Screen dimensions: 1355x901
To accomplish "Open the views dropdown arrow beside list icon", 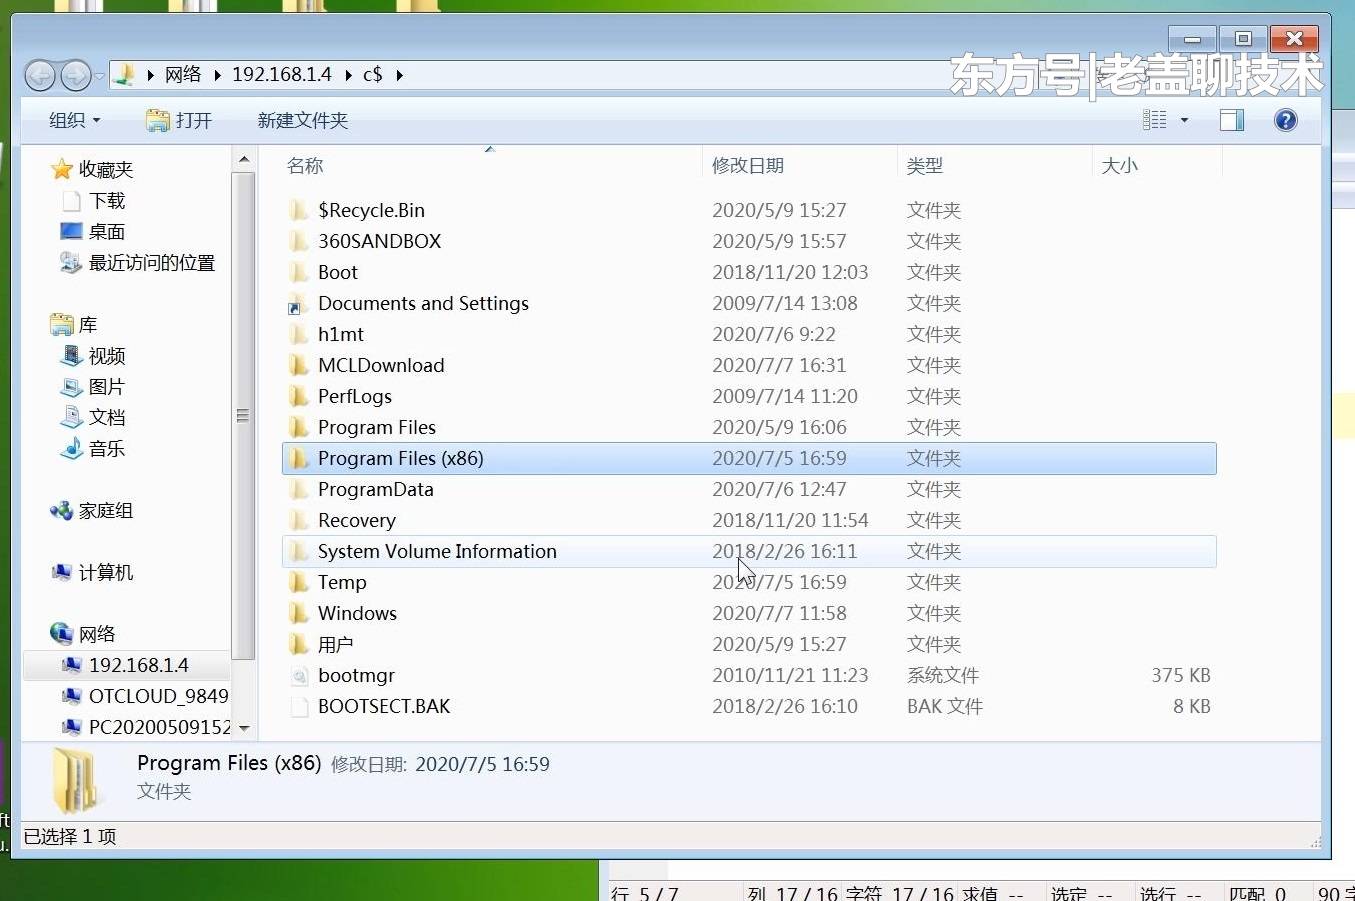I will [1183, 120].
